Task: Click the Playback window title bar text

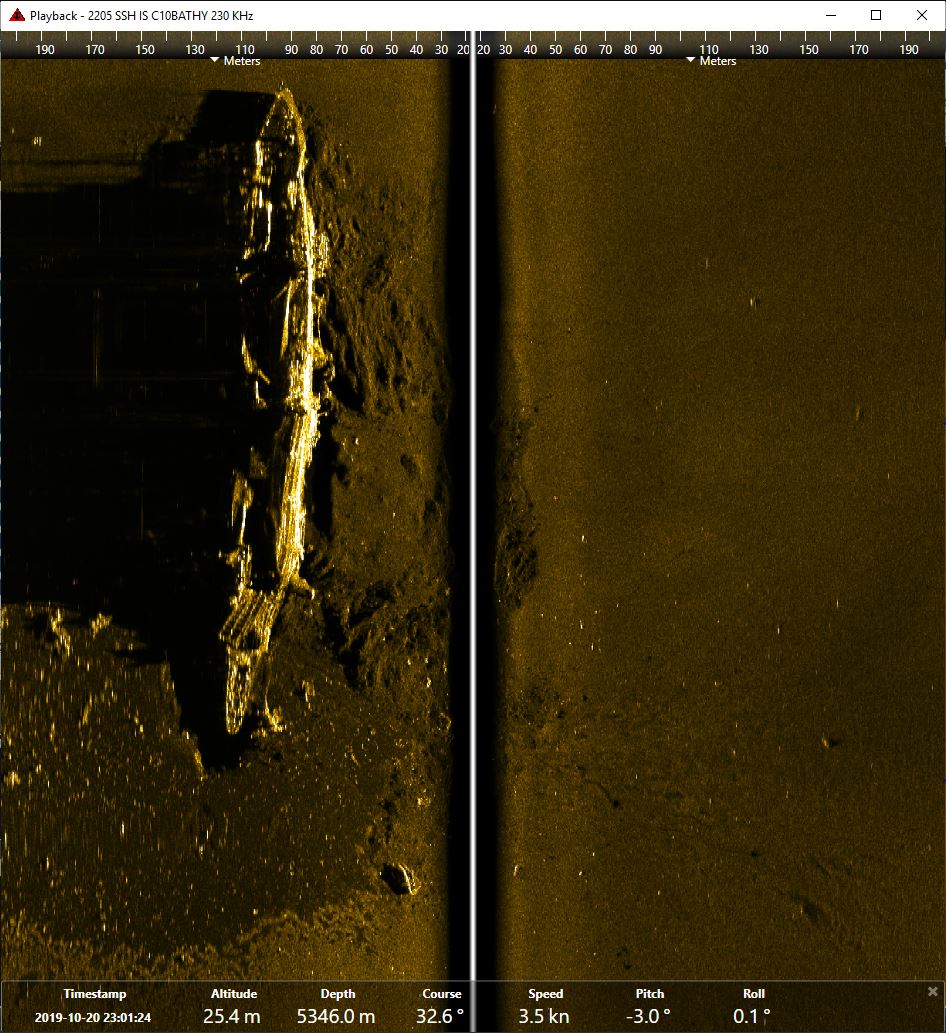Action: (142, 15)
